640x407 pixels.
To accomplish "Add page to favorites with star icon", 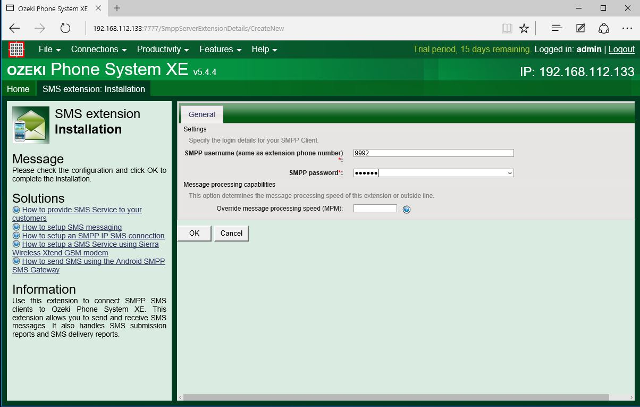I will [524, 28].
